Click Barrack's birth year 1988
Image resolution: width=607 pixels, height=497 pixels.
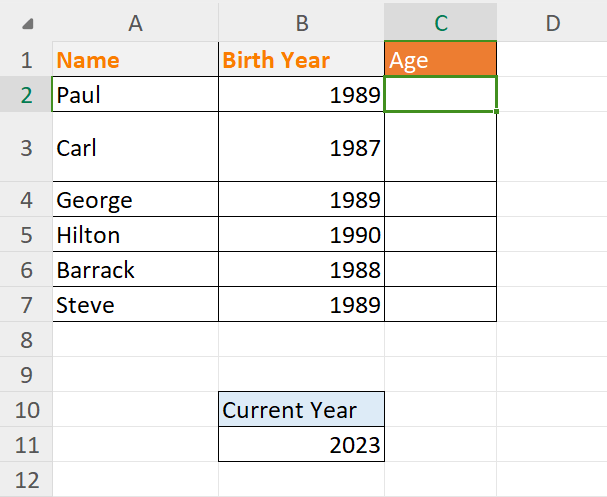click(301, 270)
